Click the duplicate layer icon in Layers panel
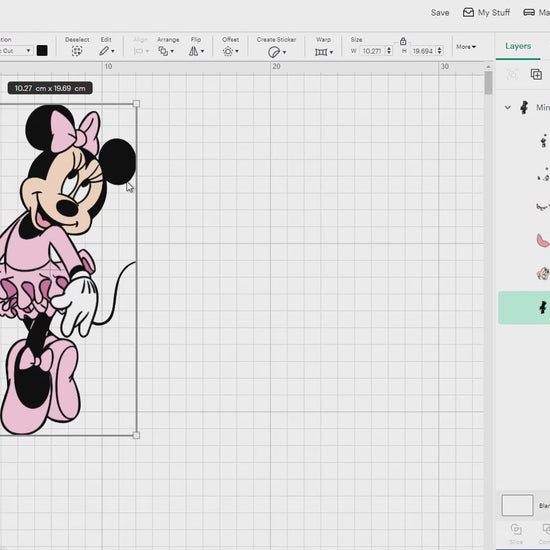 (536, 74)
